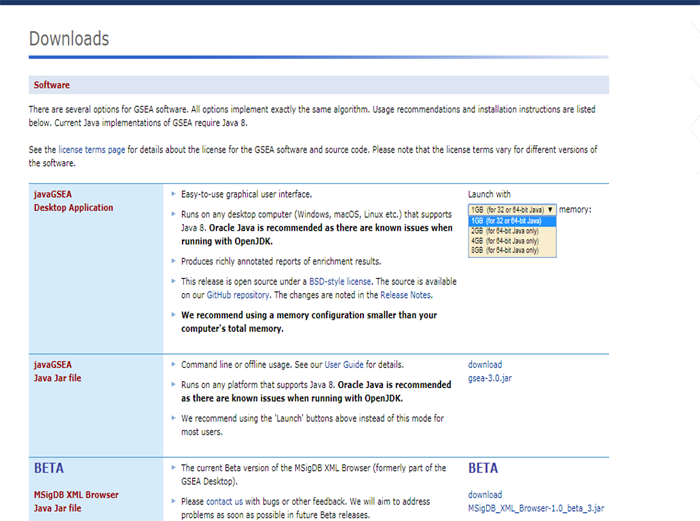
Task: Click the 'We recommend using a memory configuration' text
Action: (309, 322)
